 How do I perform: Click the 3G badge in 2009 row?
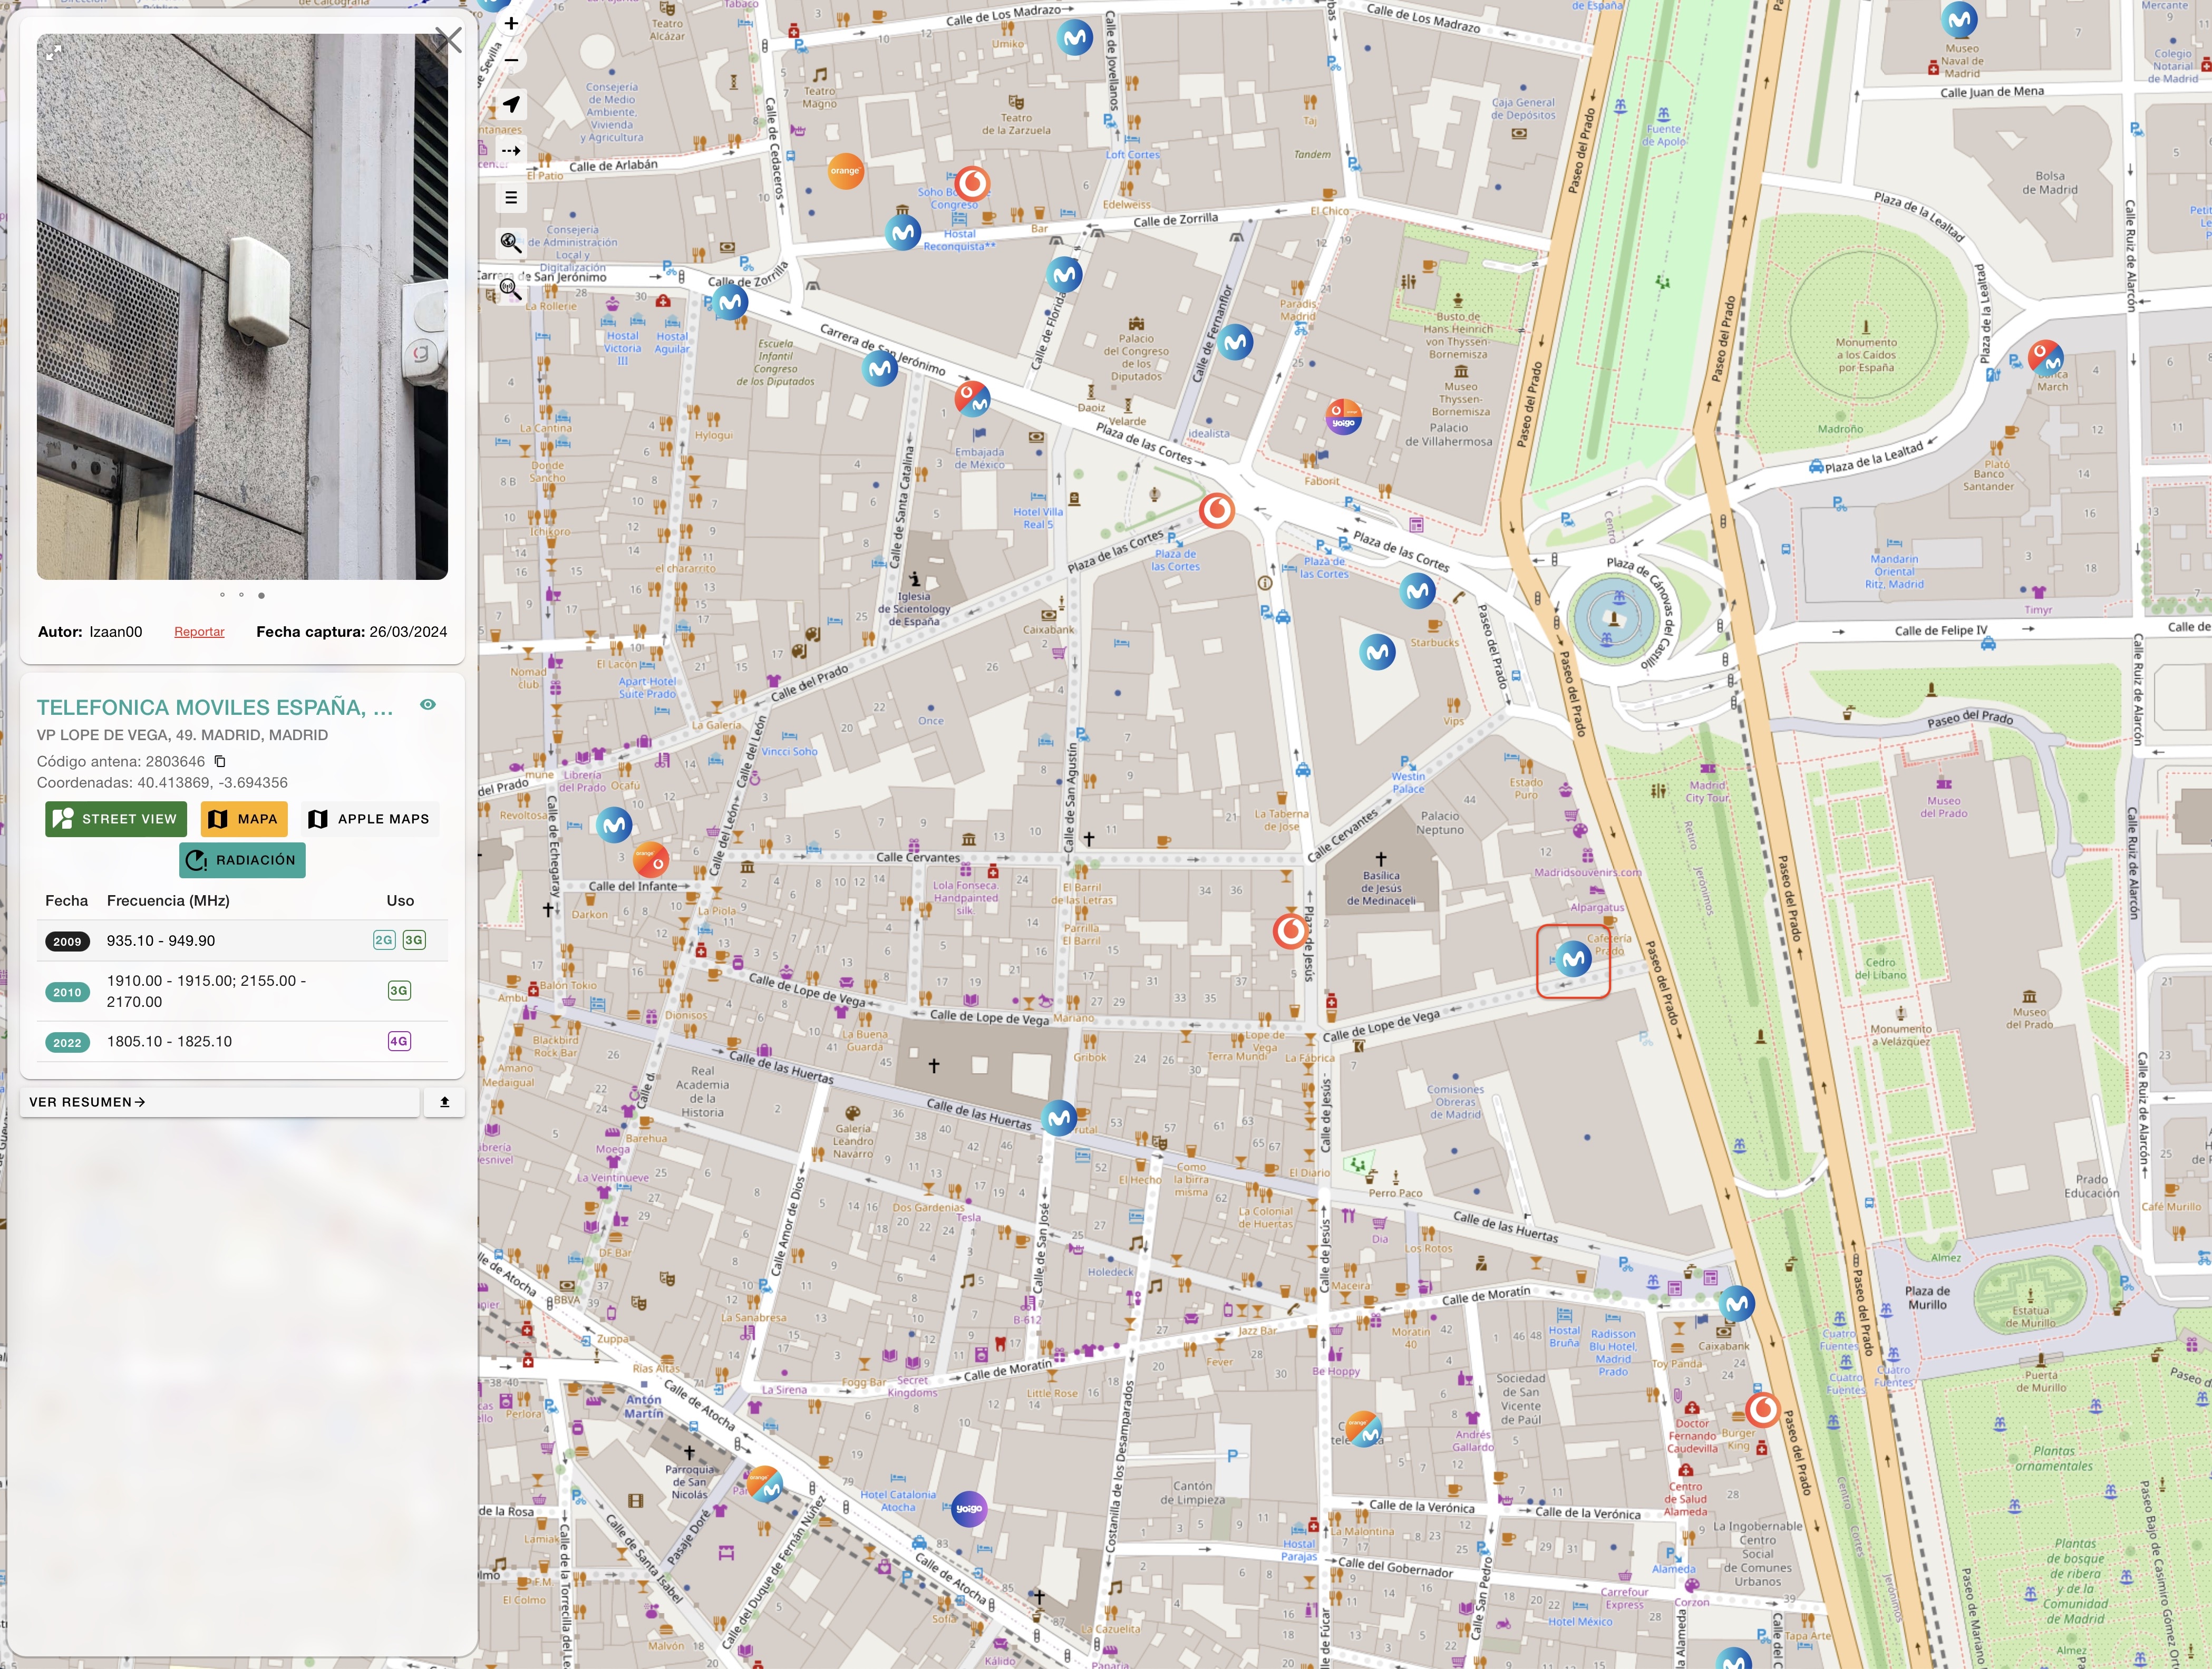click(414, 941)
